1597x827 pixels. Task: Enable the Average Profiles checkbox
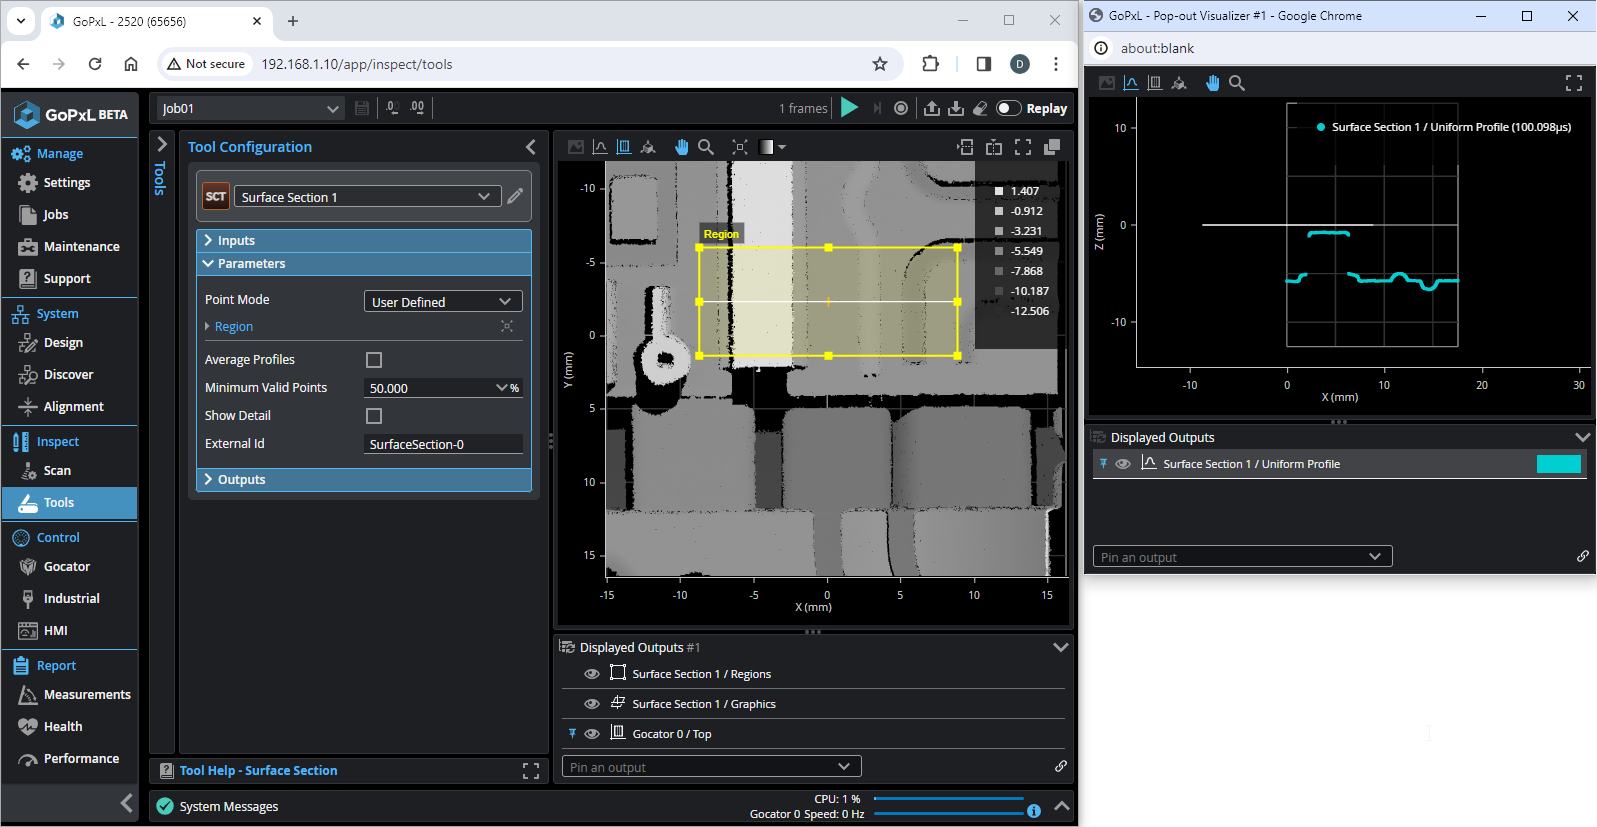(374, 360)
